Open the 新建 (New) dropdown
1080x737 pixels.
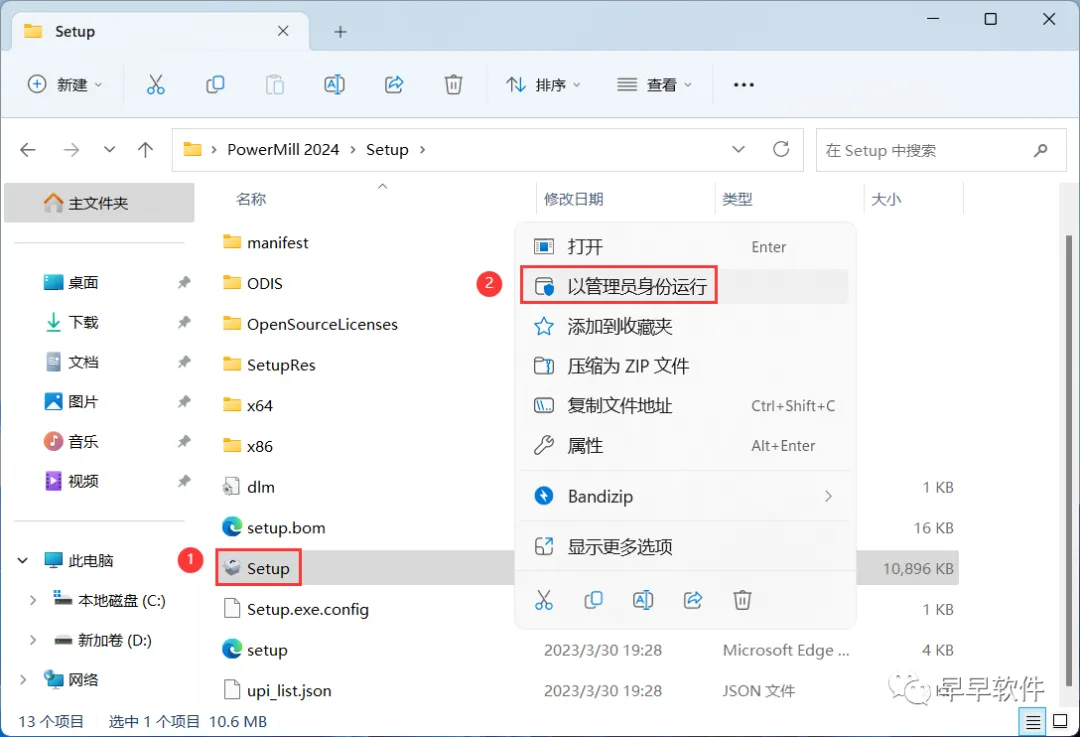click(x=65, y=85)
